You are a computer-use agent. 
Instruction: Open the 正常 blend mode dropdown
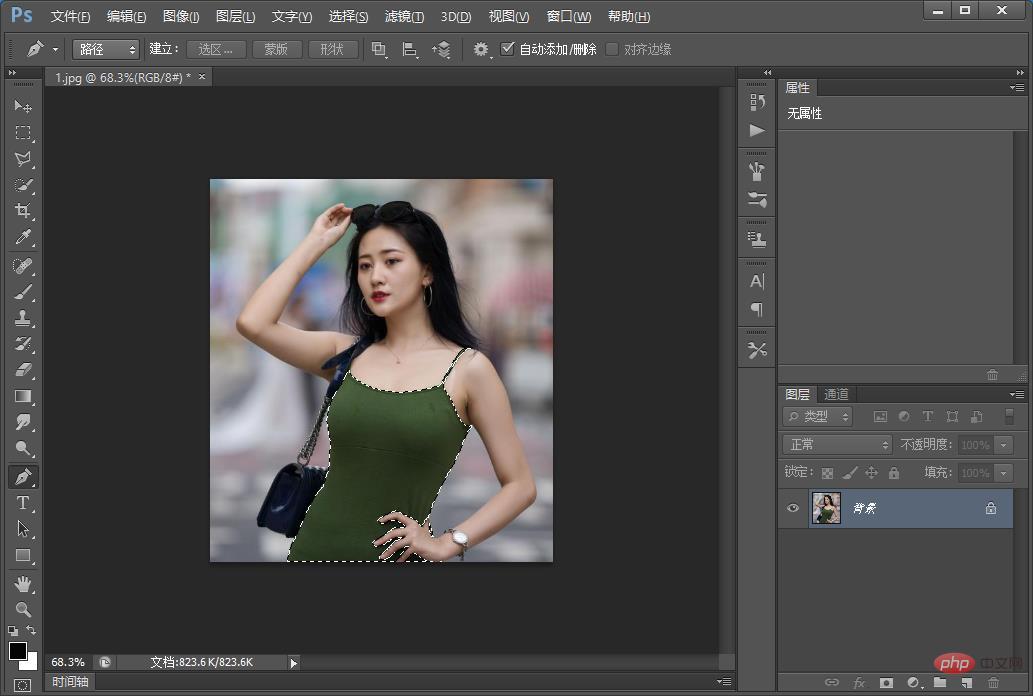point(837,445)
